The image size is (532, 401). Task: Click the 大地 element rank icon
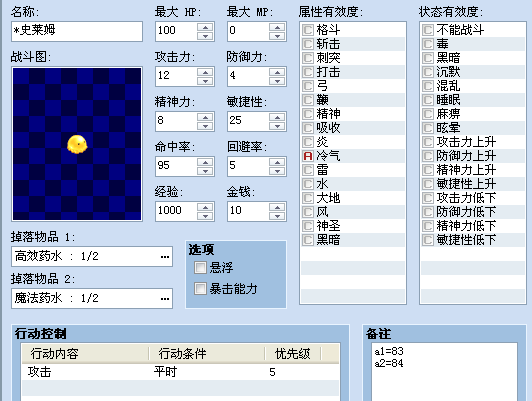(x=308, y=198)
